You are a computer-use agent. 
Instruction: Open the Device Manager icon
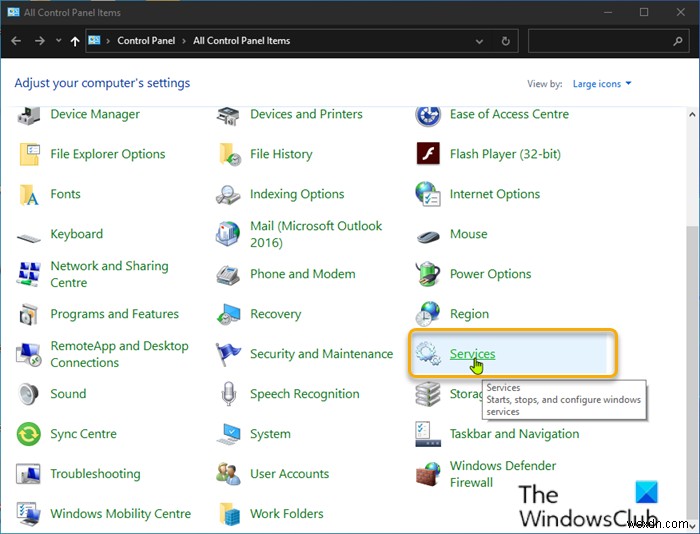(x=29, y=116)
